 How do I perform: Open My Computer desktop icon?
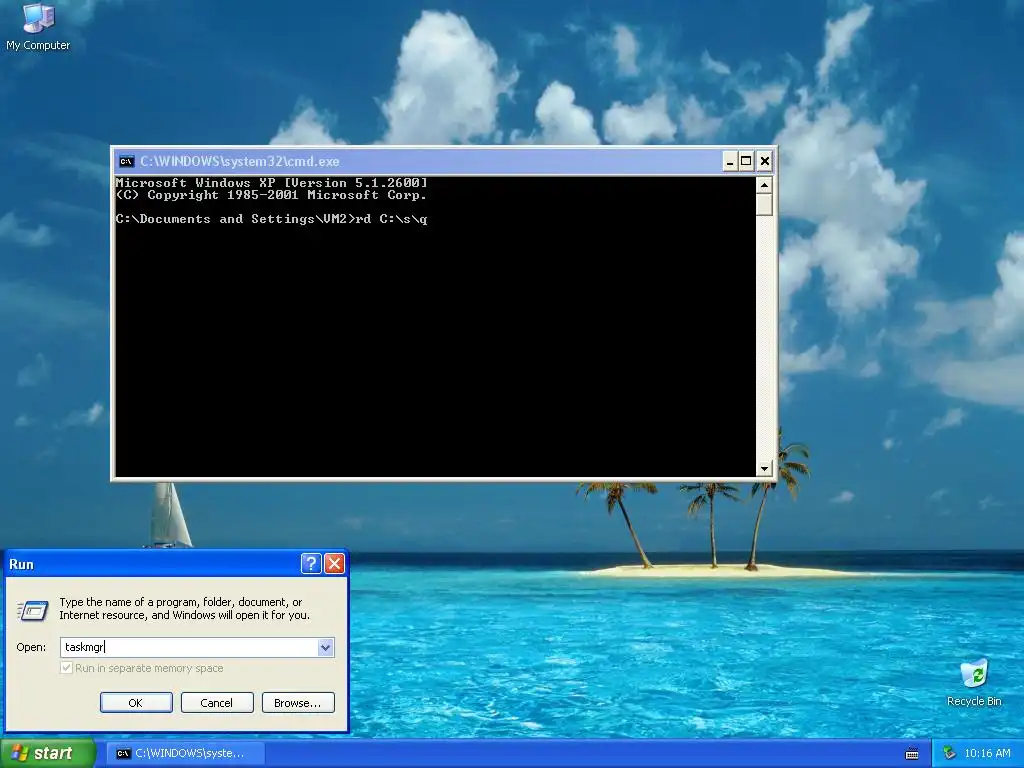point(38,27)
